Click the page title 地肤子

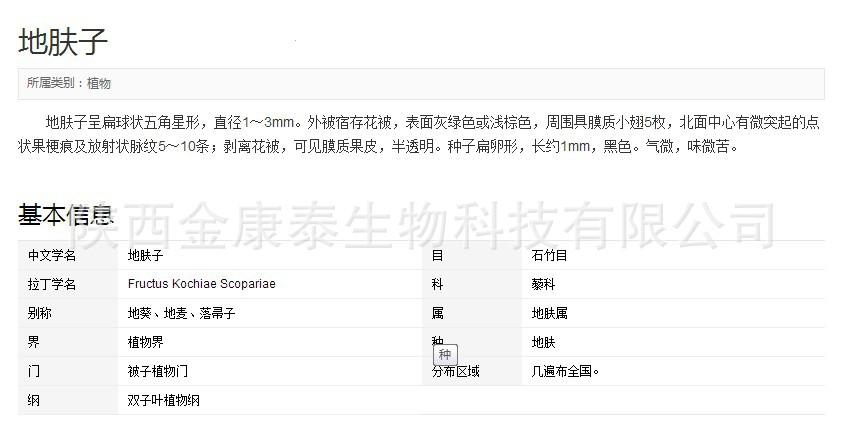63,41
